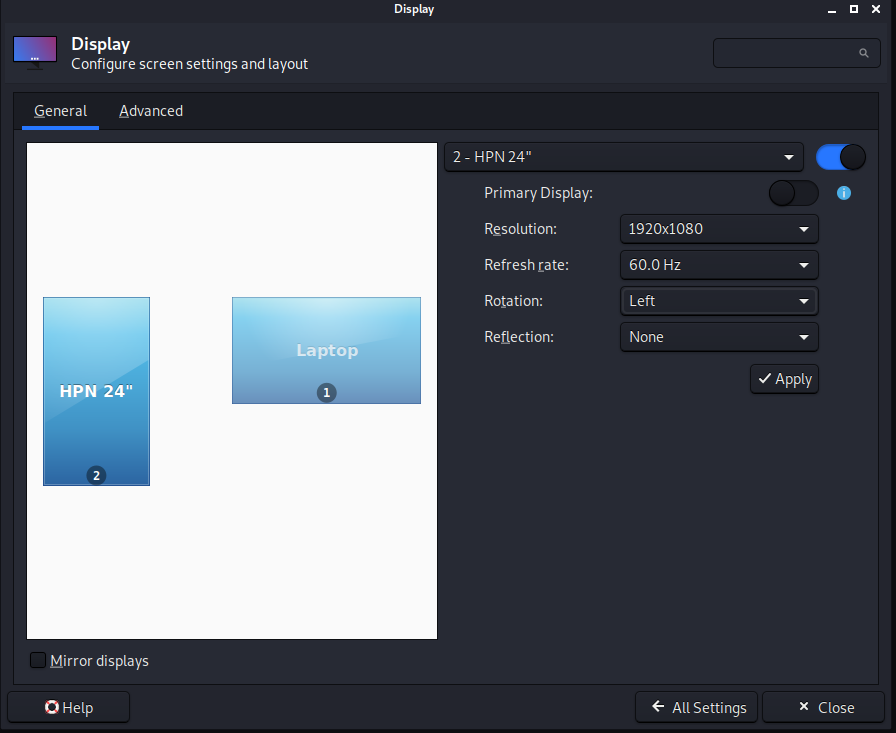The height and width of the screenshot is (733, 896).
Task: Select the General tab
Action: pos(60,111)
